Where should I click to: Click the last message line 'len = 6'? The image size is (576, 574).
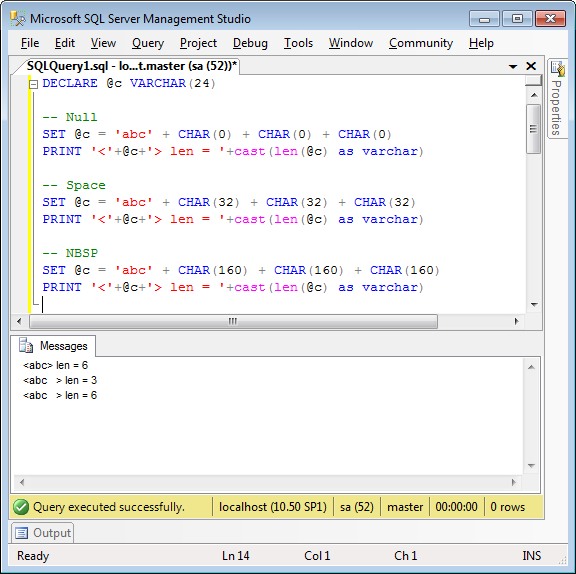60,395
